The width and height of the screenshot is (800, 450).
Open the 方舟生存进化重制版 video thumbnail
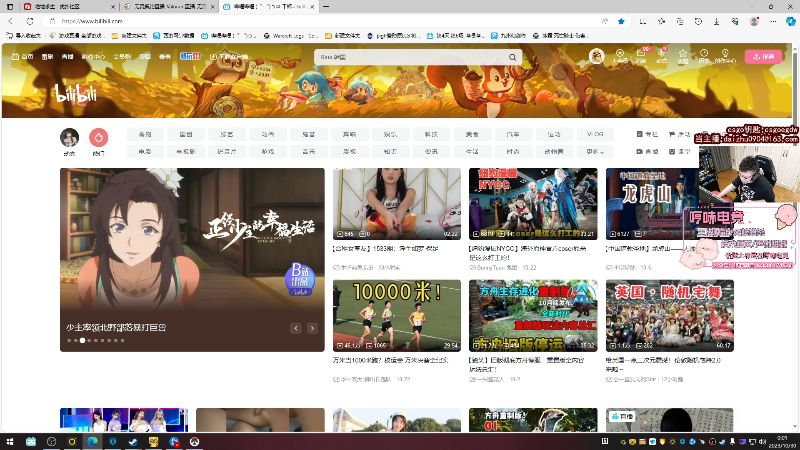[x=533, y=315]
